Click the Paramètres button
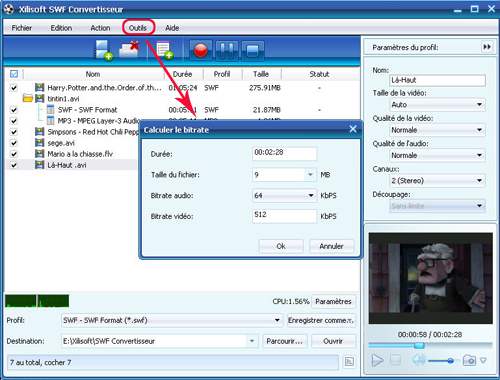 pos(333,301)
